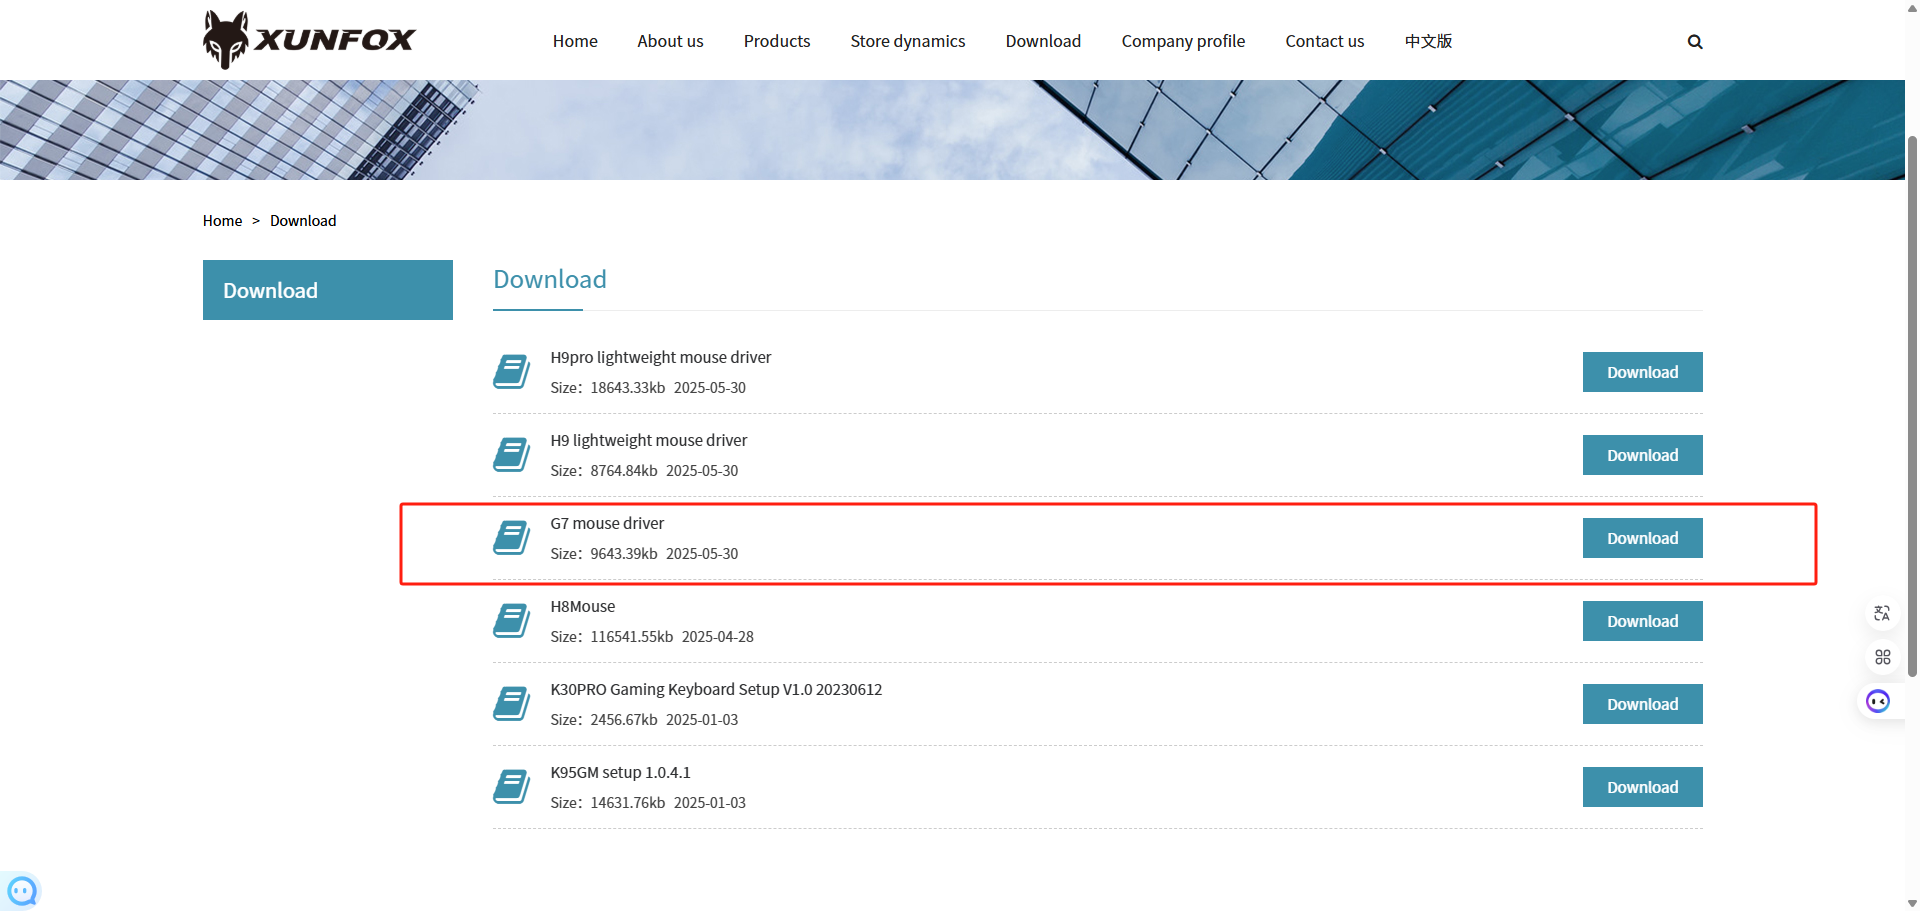Click the H9pro lightweight mouse driver title
Image resolution: width=1920 pixels, height=911 pixels.
click(660, 357)
